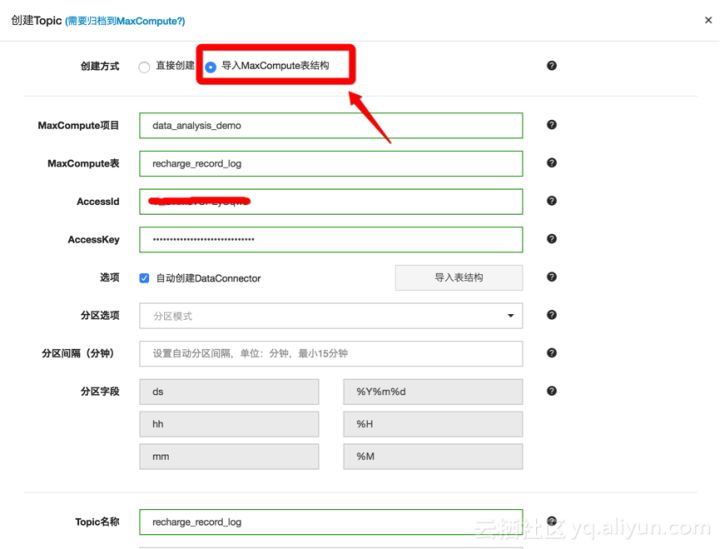Open help icon next to 分区选项 dropdown

point(551,315)
